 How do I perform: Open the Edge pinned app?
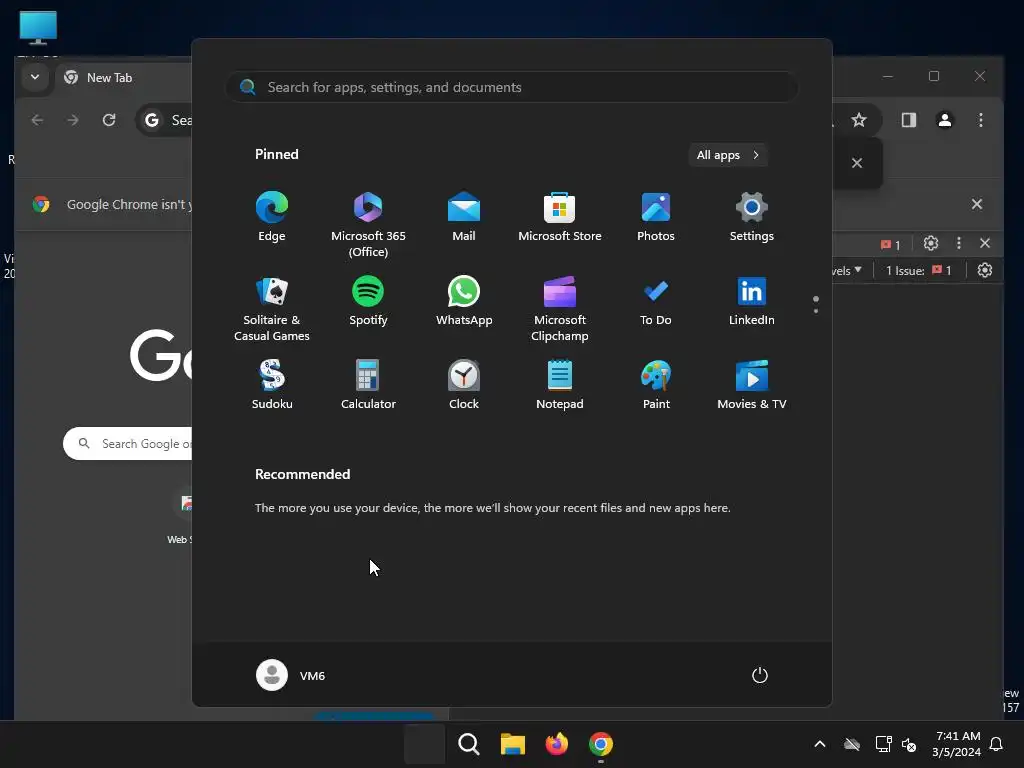coord(272,217)
